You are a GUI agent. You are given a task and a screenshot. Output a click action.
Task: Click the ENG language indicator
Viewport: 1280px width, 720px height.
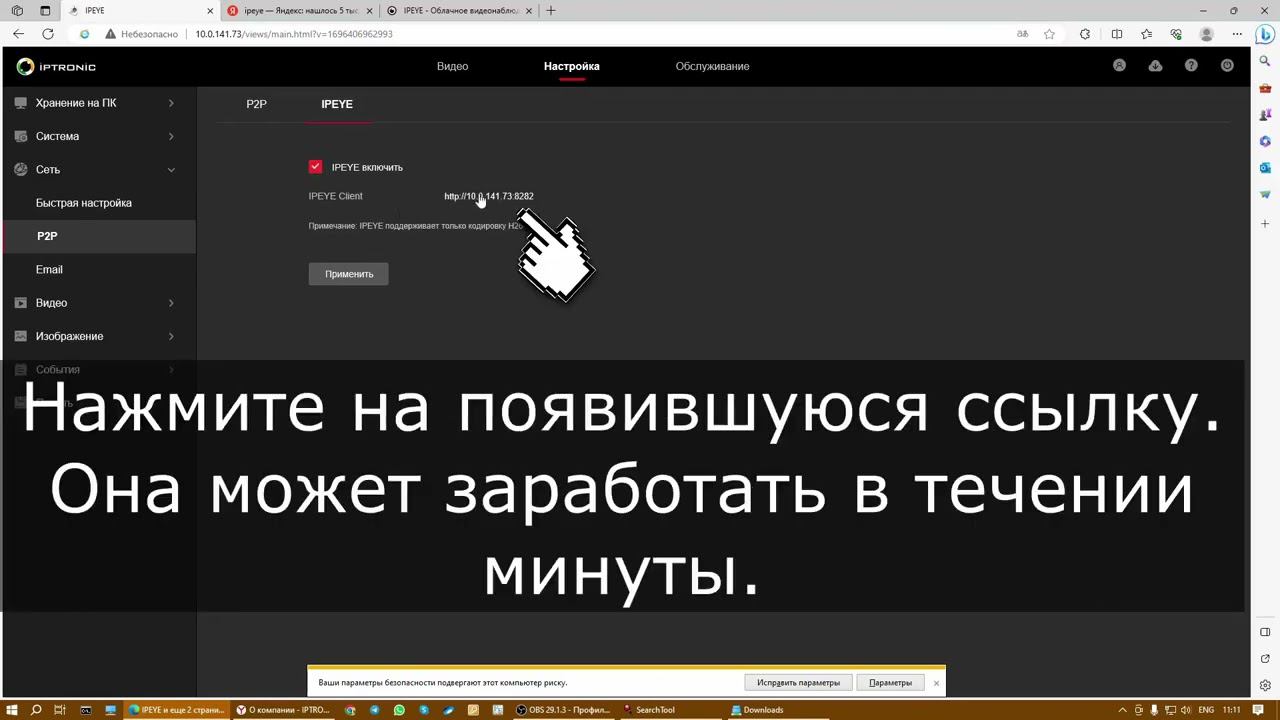point(1206,710)
